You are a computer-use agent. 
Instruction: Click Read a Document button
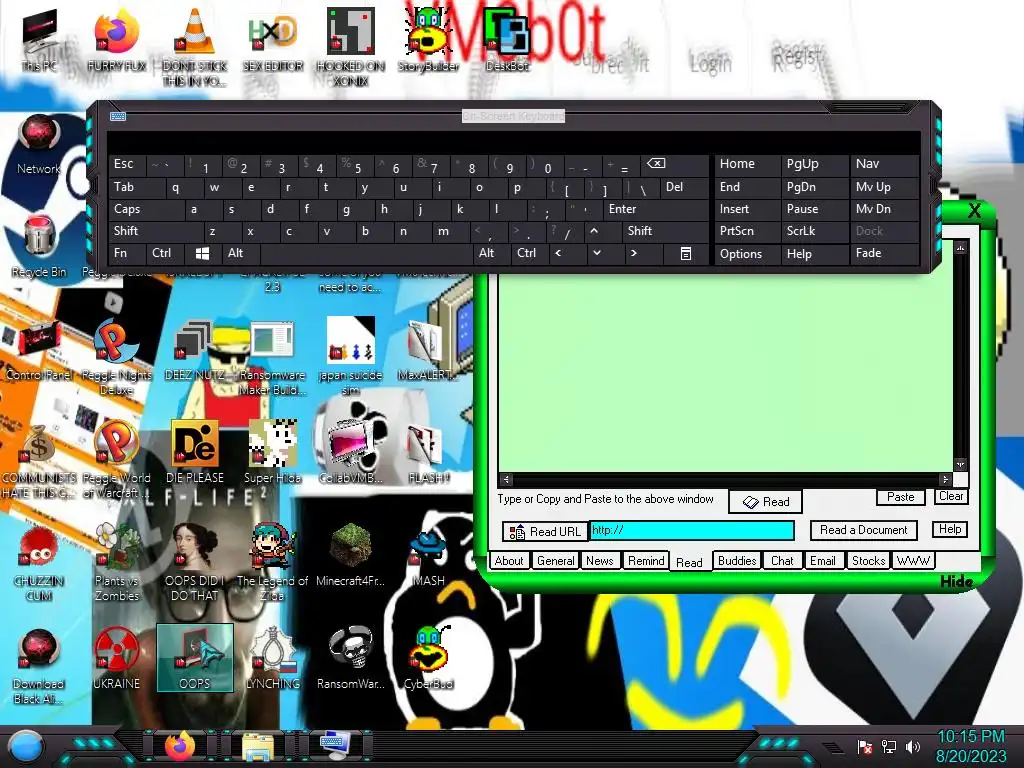click(x=863, y=530)
